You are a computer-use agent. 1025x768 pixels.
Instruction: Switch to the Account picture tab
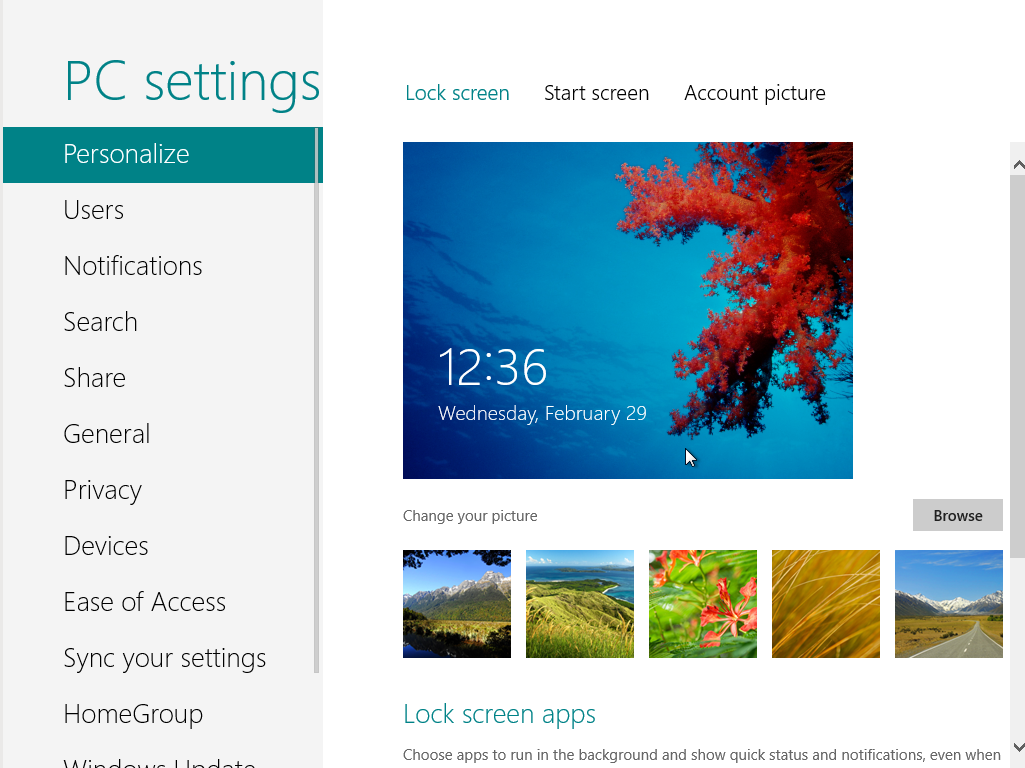click(x=755, y=93)
